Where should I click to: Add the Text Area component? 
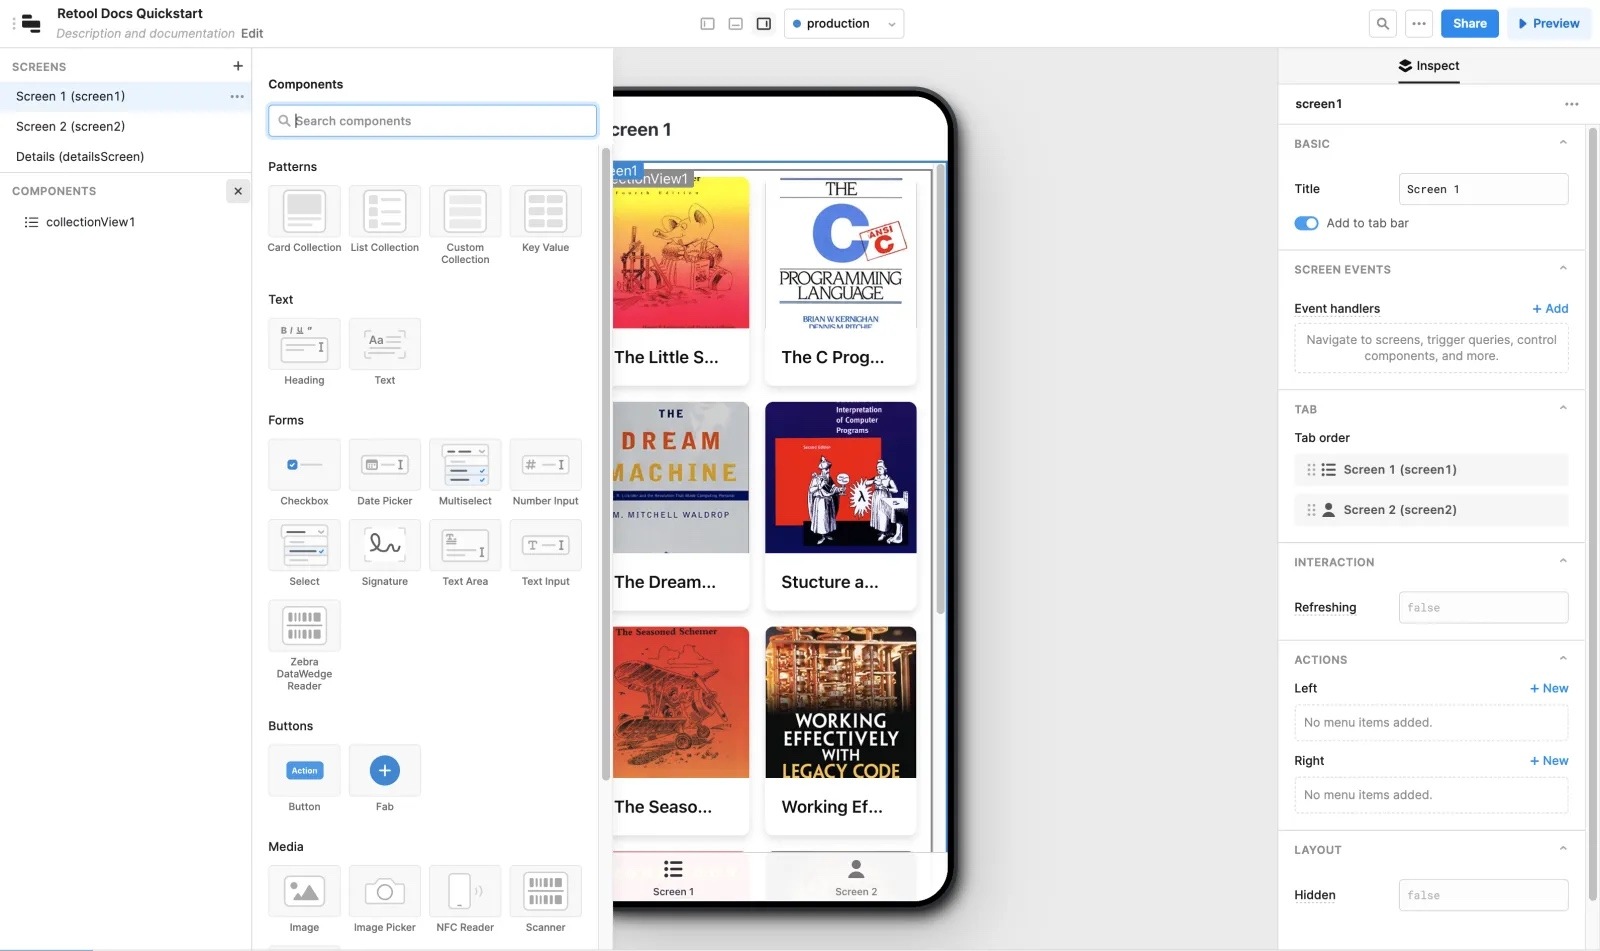(x=465, y=545)
